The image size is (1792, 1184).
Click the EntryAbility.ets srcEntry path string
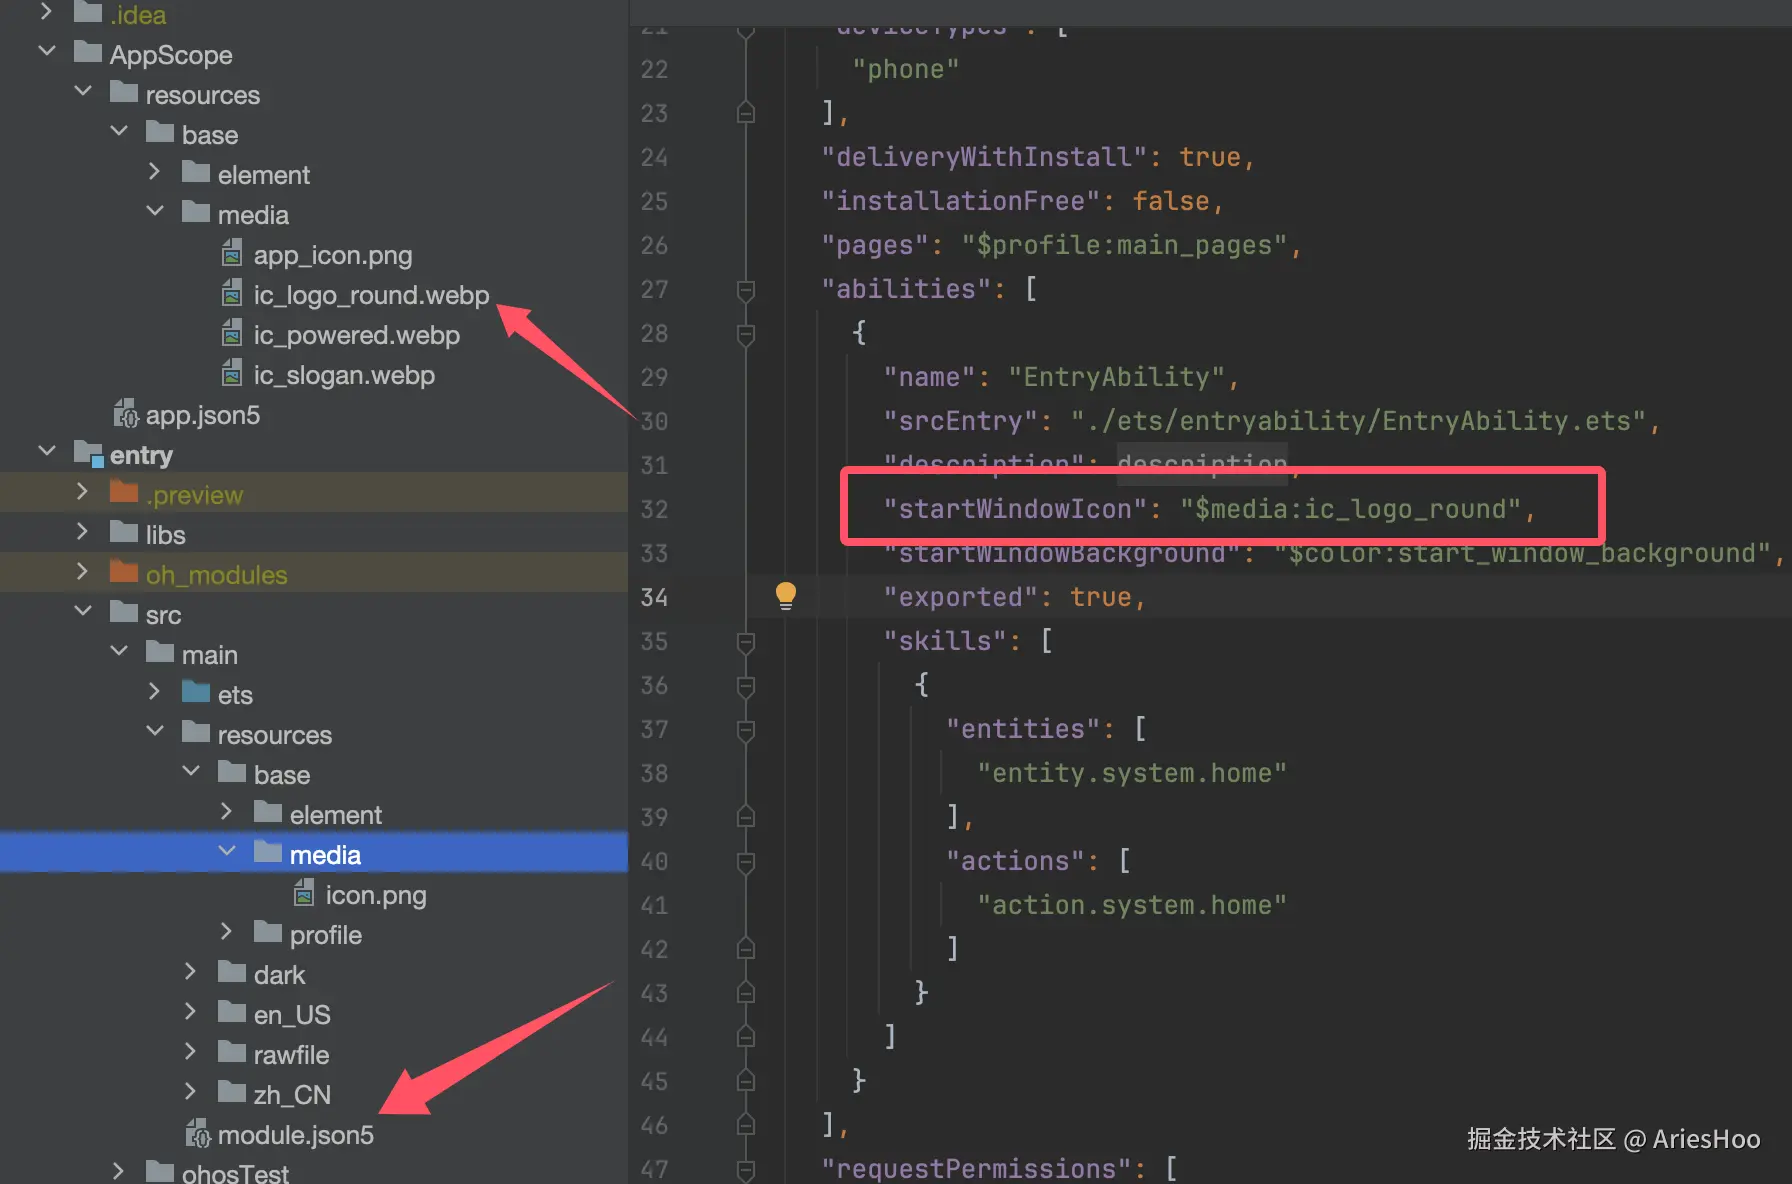(x=1358, y=421)
